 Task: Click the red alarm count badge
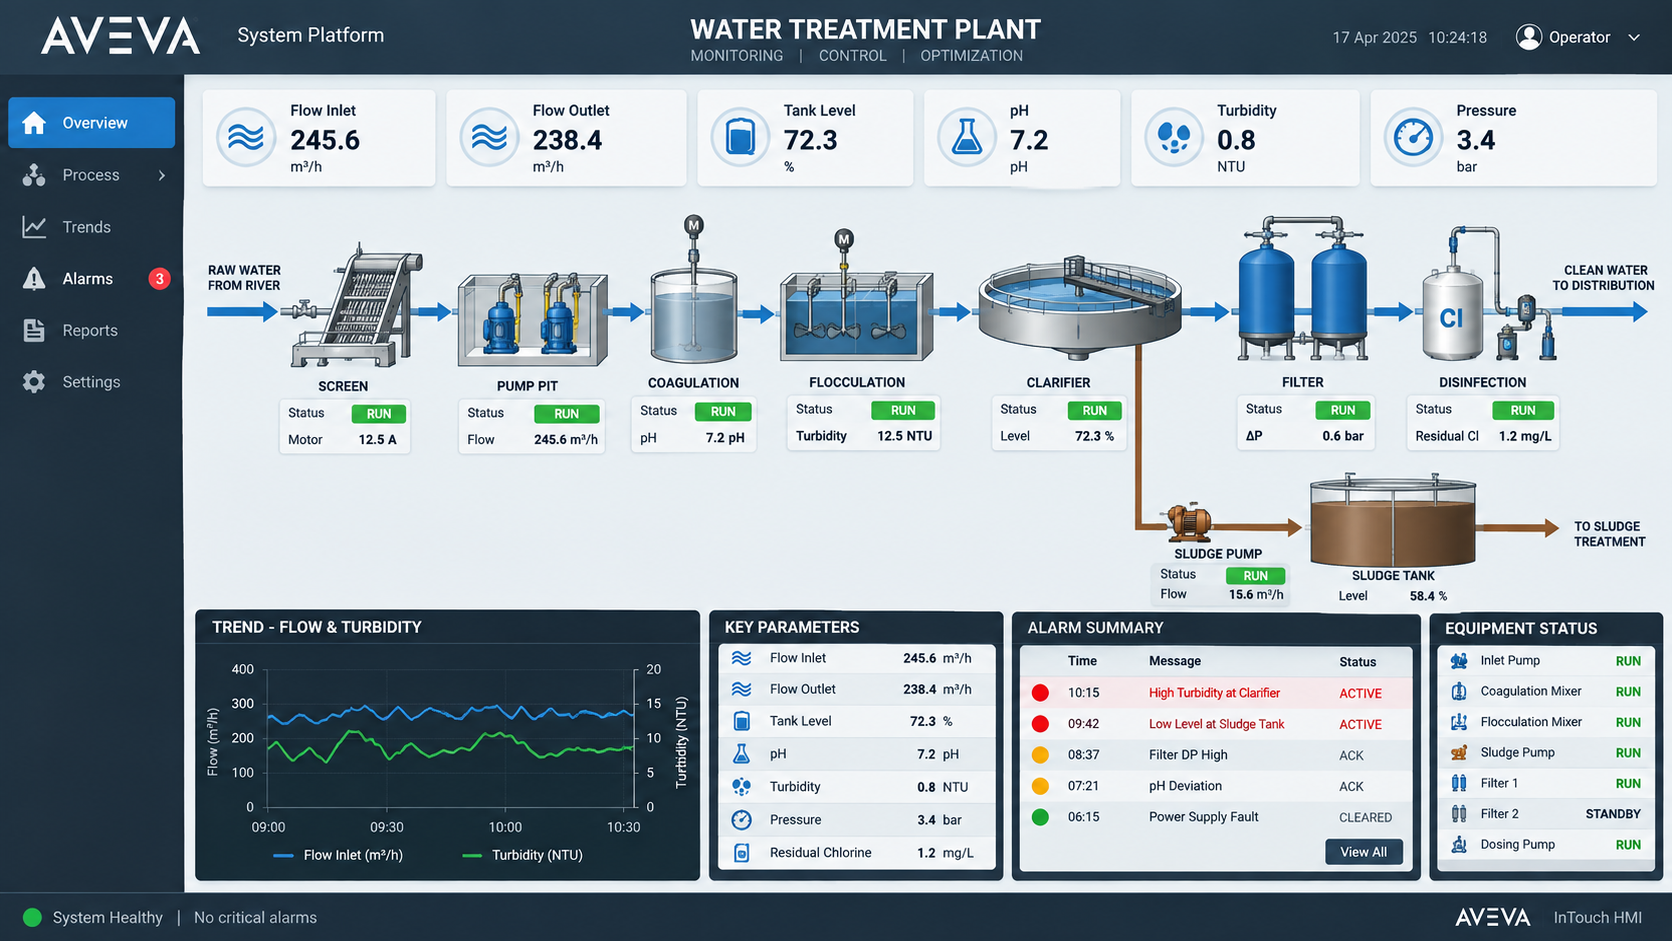pyautogui.click(x=159, y=279)
